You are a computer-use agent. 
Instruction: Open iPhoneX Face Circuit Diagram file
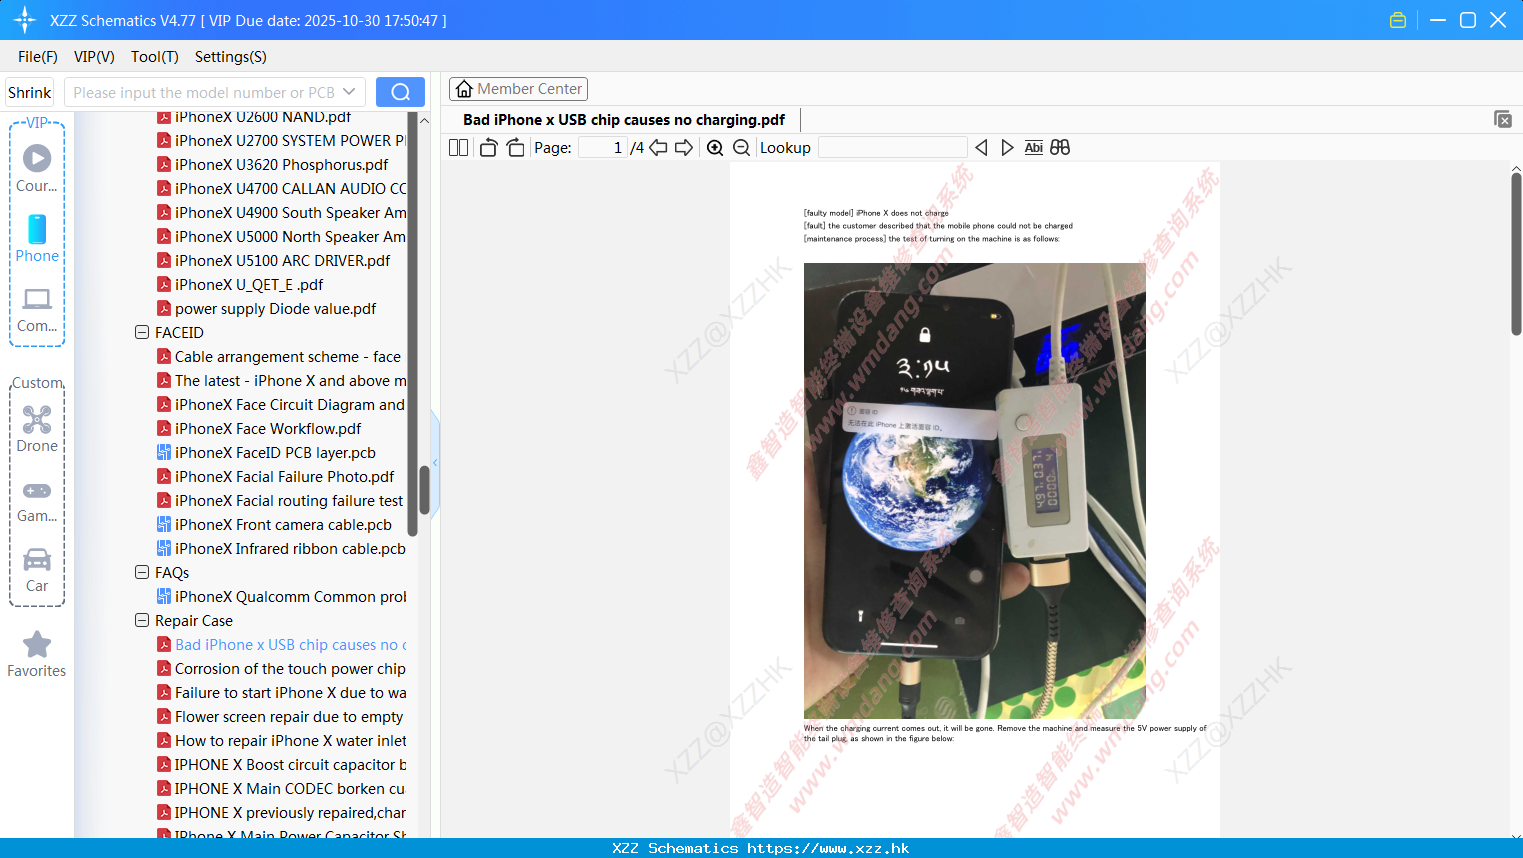(281, 405)
